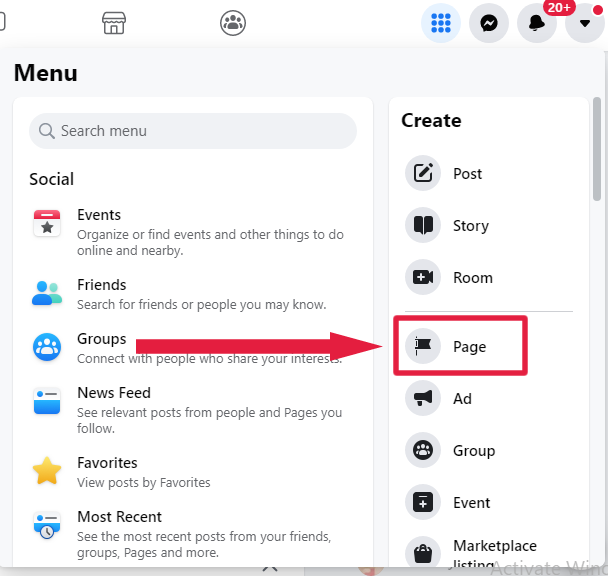
Task: Click the Create Group people icon
Action: pyautogui.click(x=423, y=450)
